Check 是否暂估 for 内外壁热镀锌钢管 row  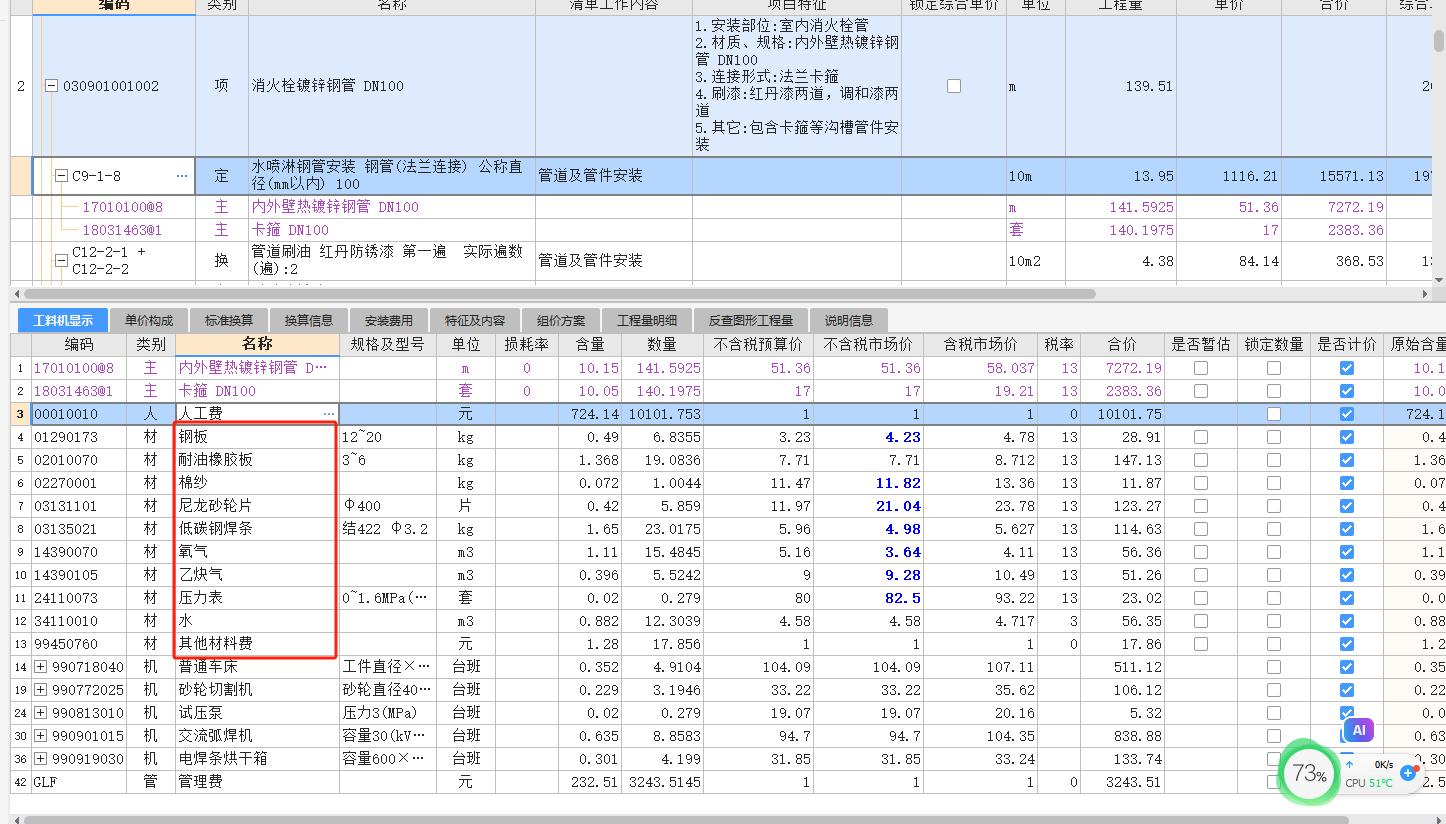click(1201, 368)
